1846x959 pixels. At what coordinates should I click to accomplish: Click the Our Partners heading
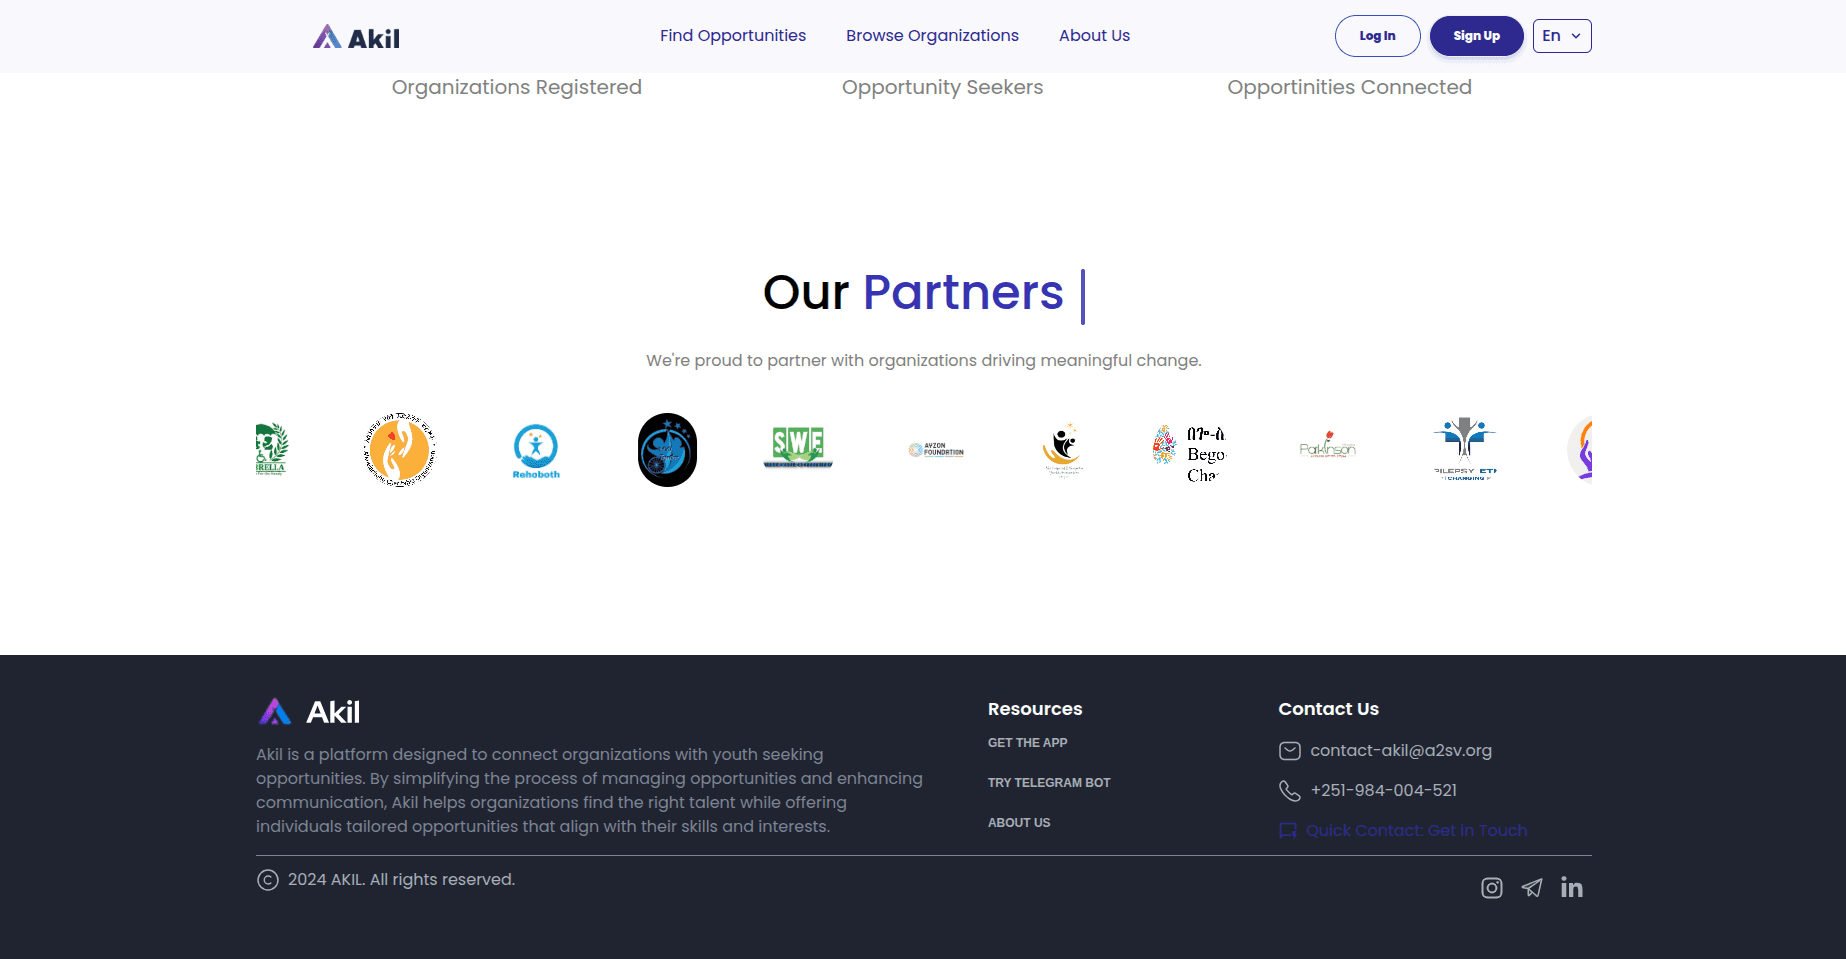pos(913,293)
